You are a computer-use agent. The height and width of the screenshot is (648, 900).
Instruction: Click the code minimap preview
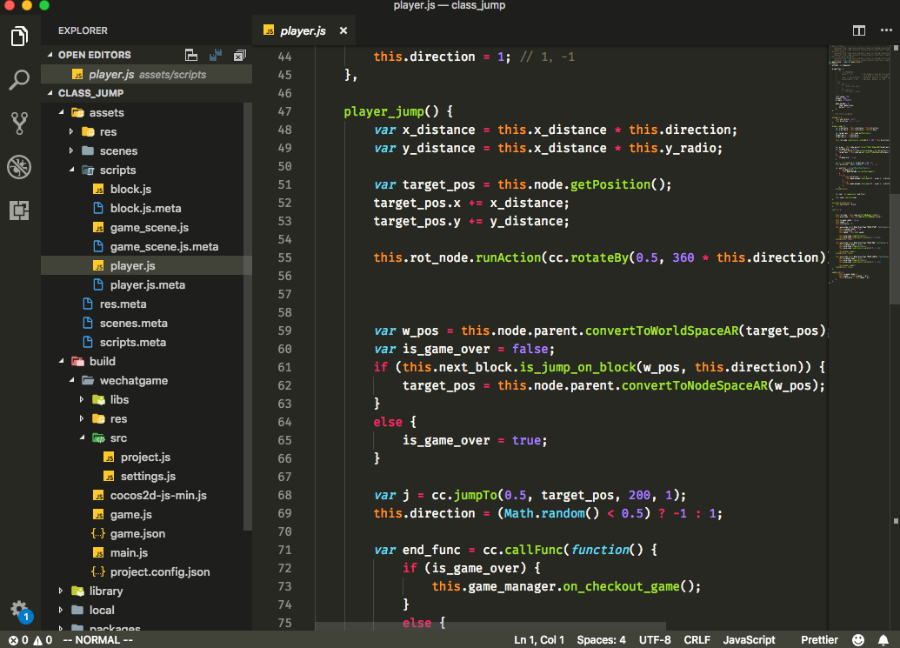click(x=859, y=164)
